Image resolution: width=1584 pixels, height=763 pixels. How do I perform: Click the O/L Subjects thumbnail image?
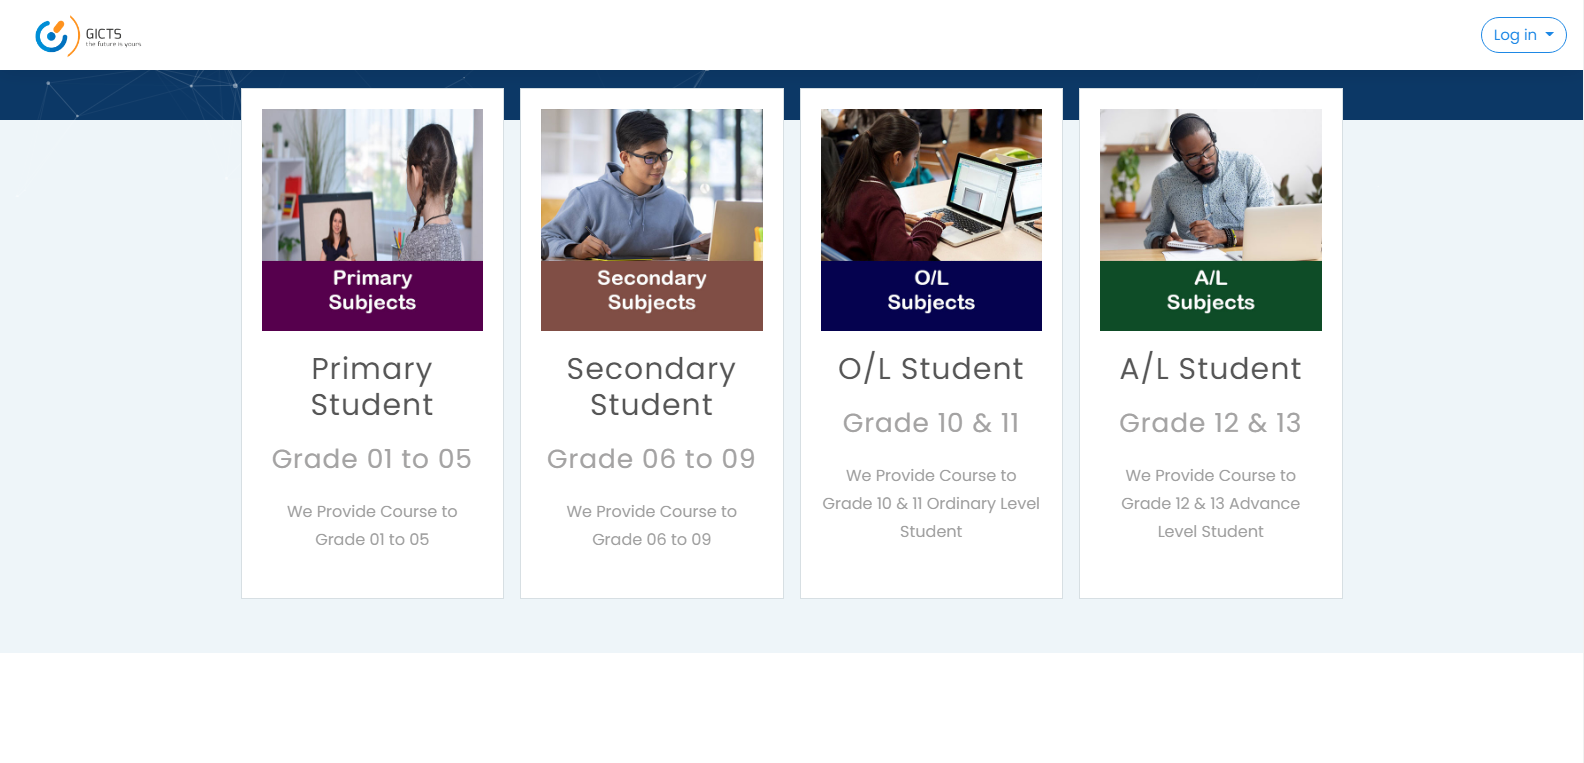pyautogui.click(x=931, y=185)
